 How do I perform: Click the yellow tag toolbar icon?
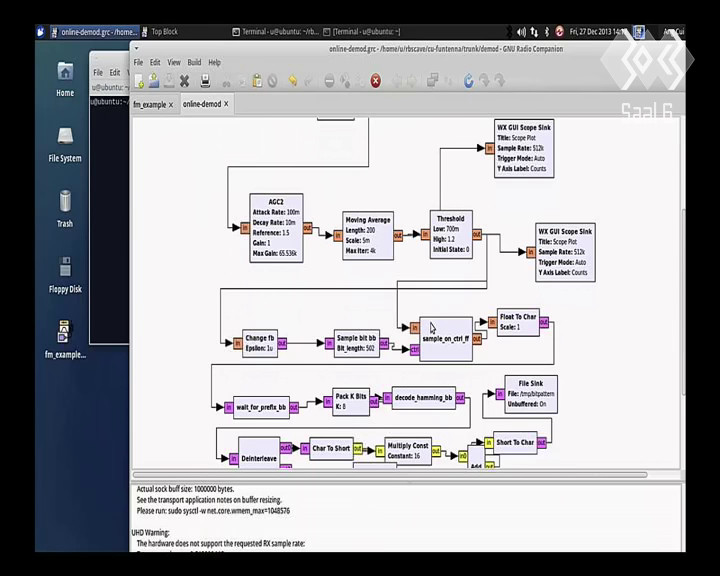[x=292, y=81]
